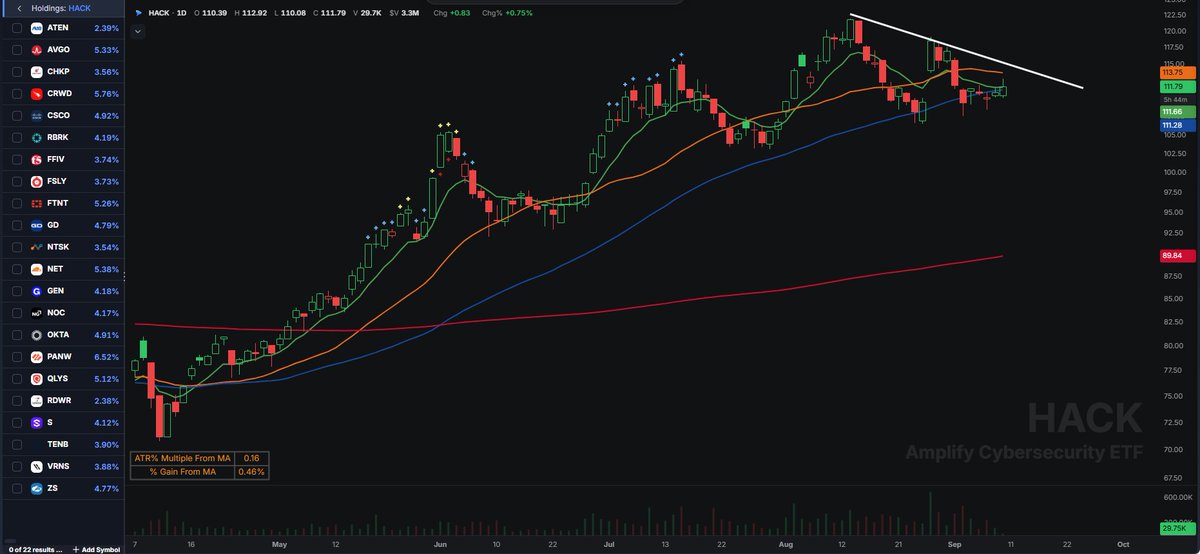Screen dimensions: 1200x554
Task: Click the CRWD company logo
Action: 36,94
